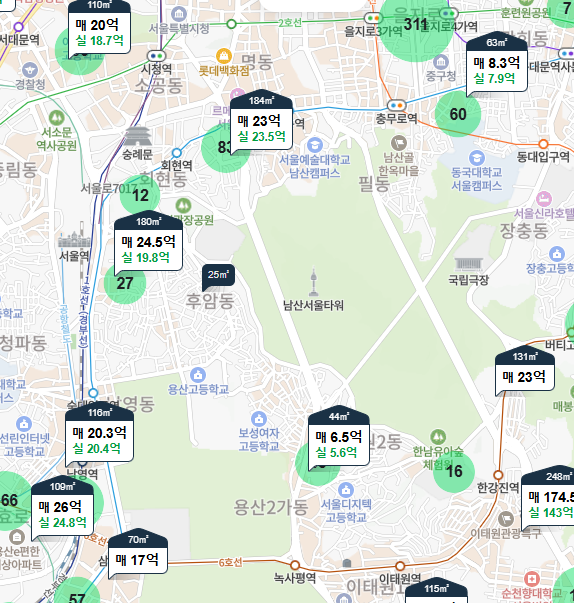Expand the green cluster showing 12
Viewport: 574px width, 603px height.
140,195
